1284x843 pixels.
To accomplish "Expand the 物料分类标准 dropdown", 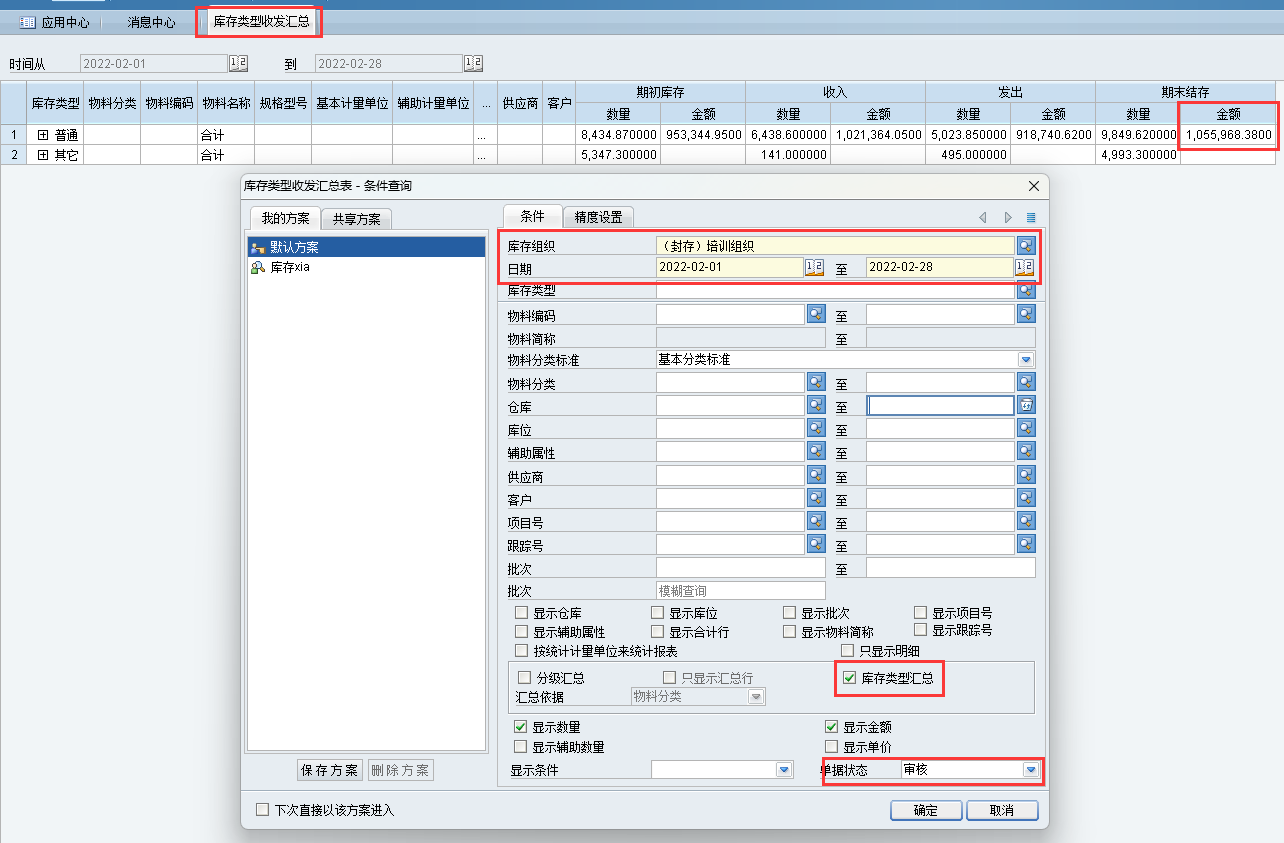I will pyautogui.click(x=1025, y=360).
